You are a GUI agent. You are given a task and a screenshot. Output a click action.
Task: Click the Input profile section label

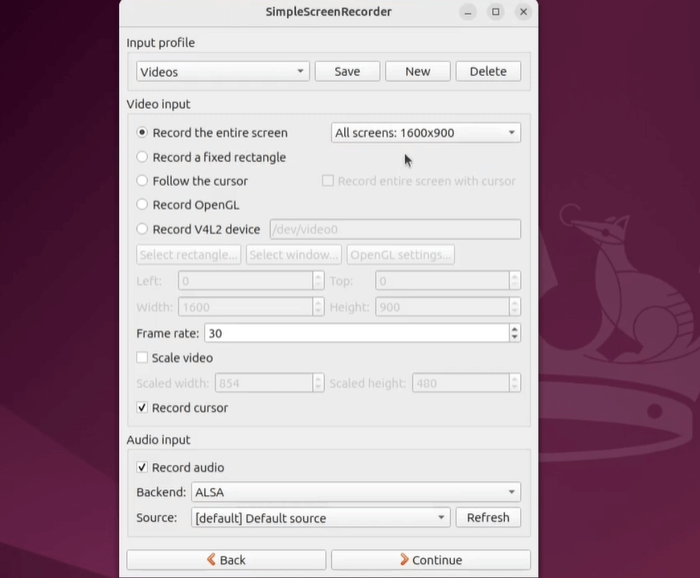[161, 42]
